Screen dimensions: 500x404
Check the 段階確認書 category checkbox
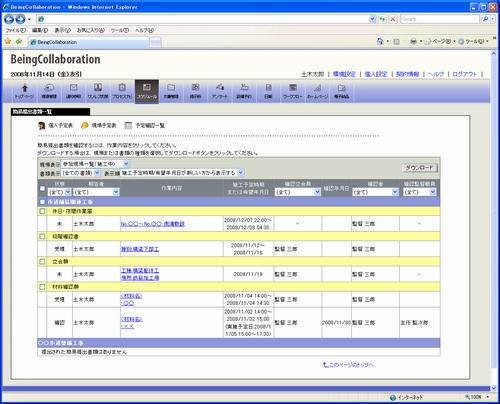[x=42, y=236]
